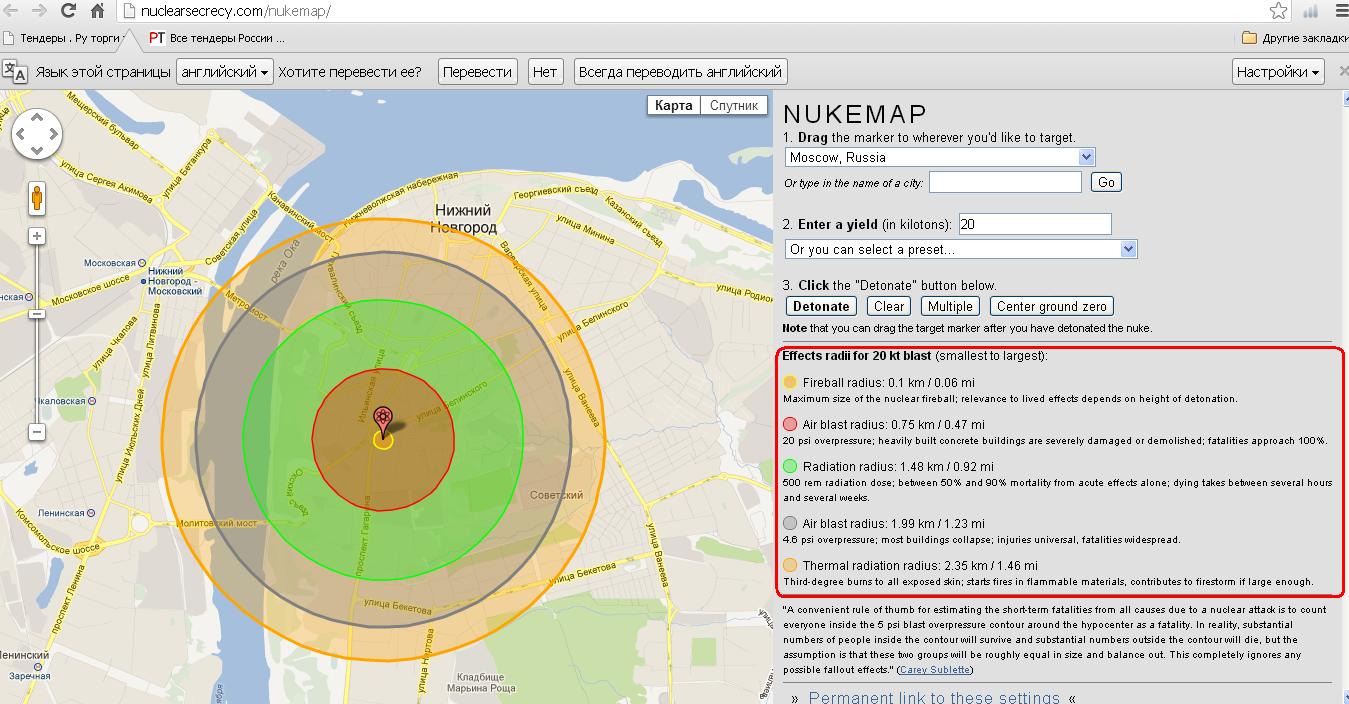Screen dimensions: 1349x704
Task: Open the Carey Sublette link
Action: [x=934, y=669]
